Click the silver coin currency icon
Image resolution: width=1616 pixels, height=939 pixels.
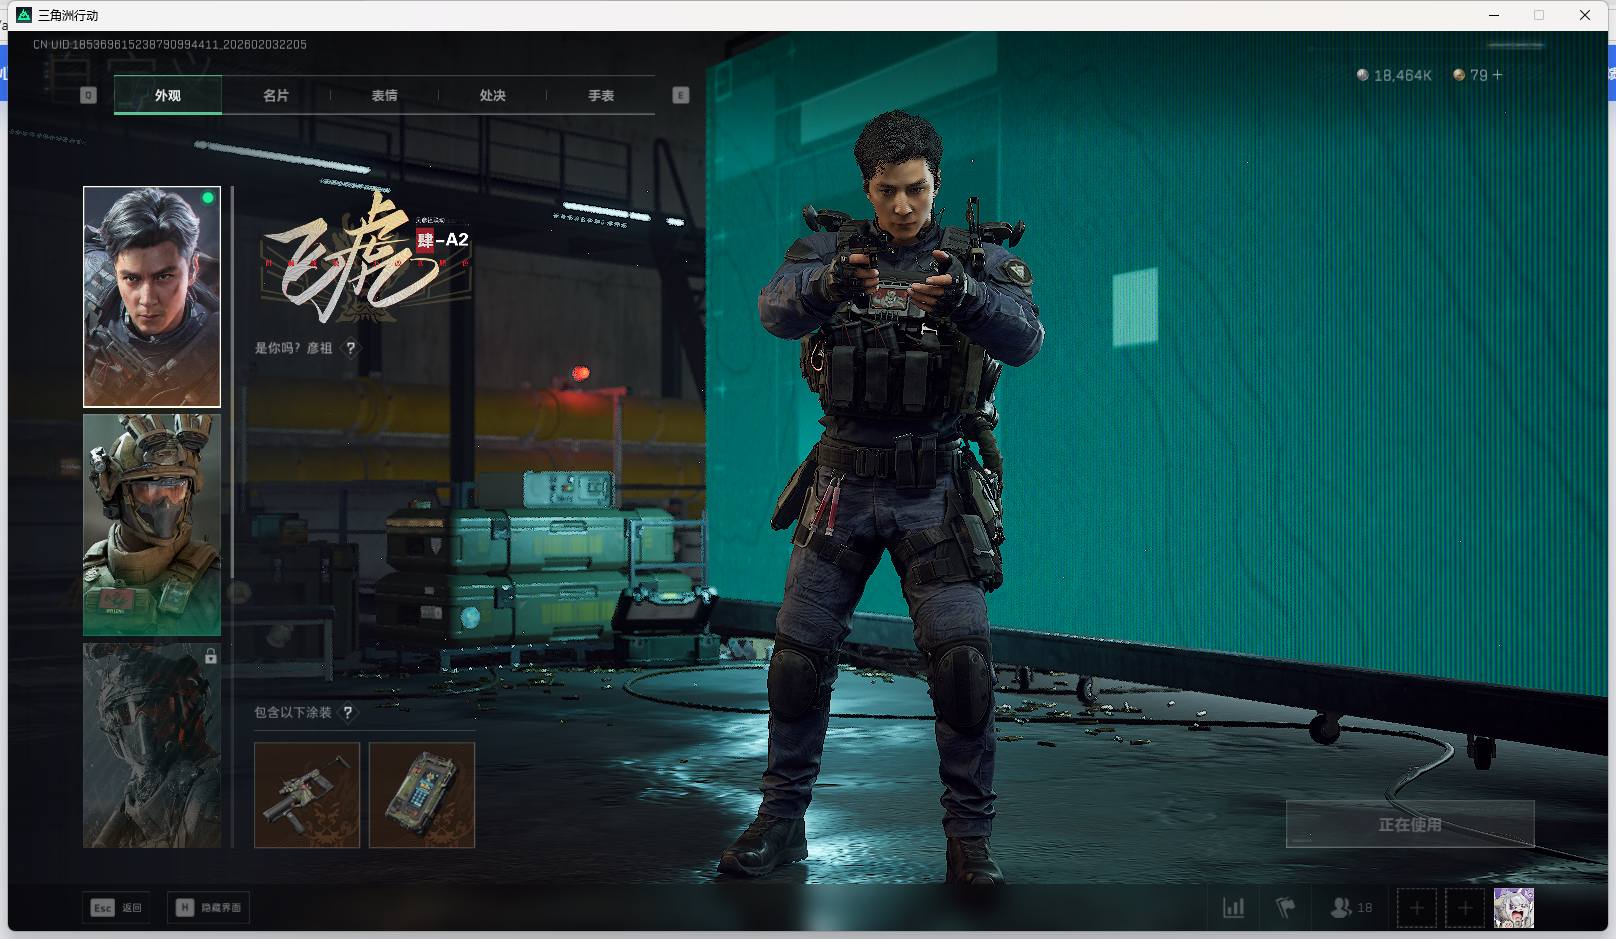tap(1363, 75)
